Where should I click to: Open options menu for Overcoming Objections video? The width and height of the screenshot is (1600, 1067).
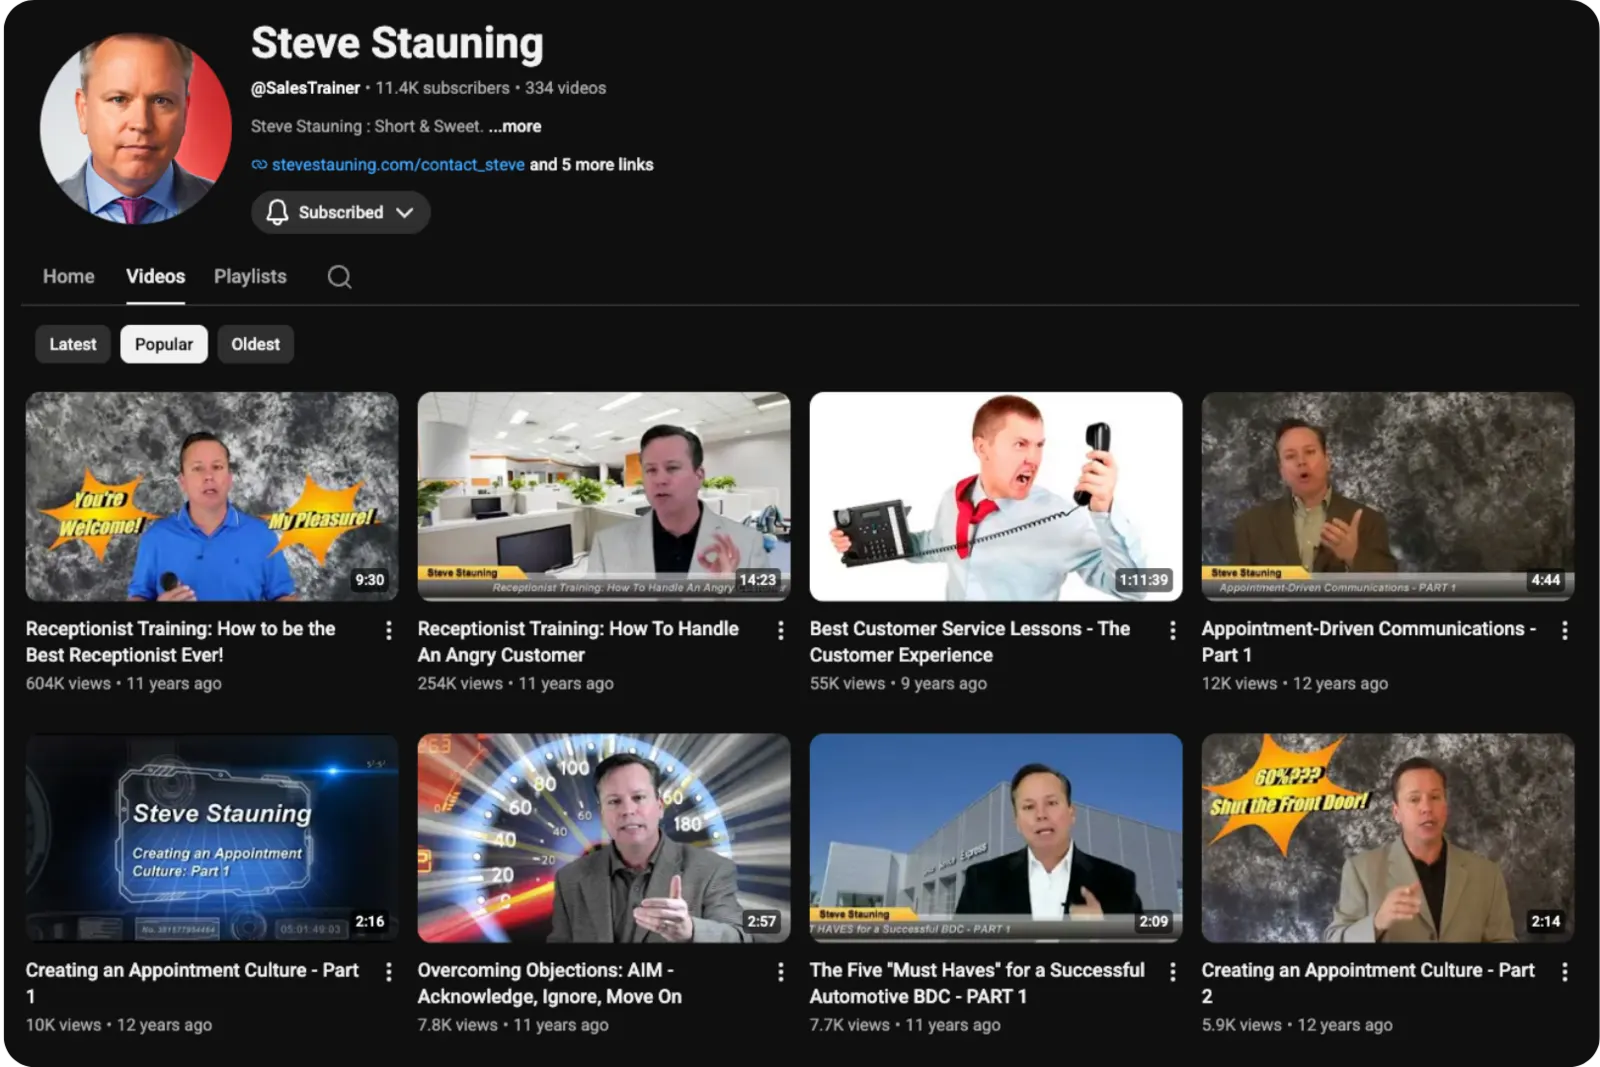[781, 972]
